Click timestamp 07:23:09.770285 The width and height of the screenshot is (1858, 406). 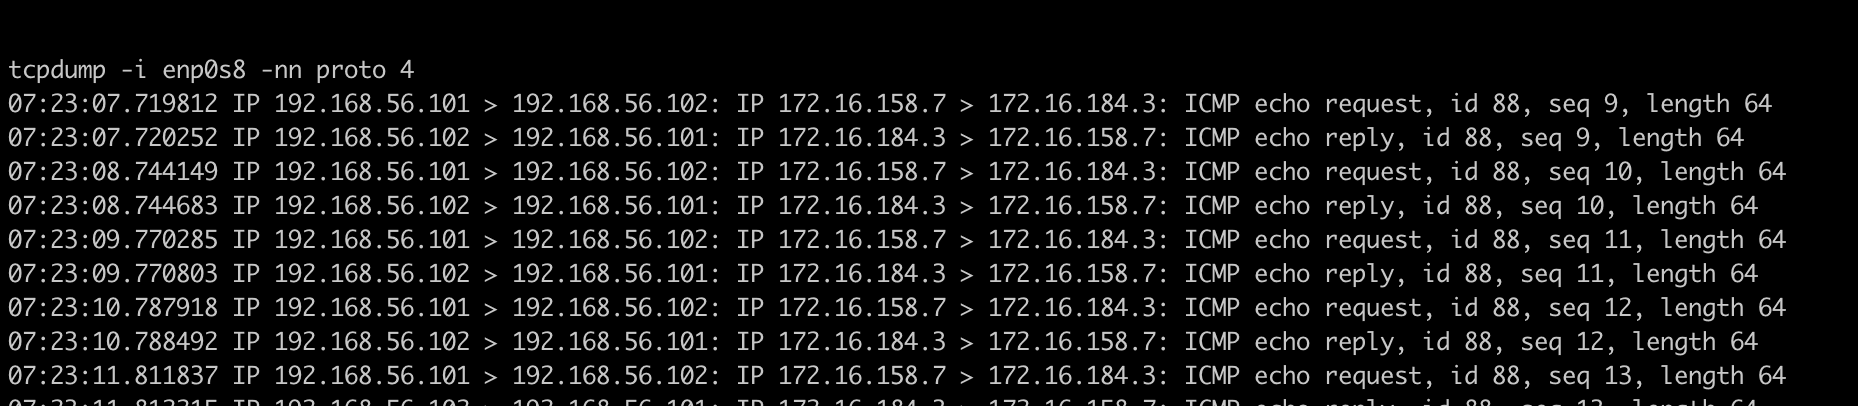[x=113, y=240]
